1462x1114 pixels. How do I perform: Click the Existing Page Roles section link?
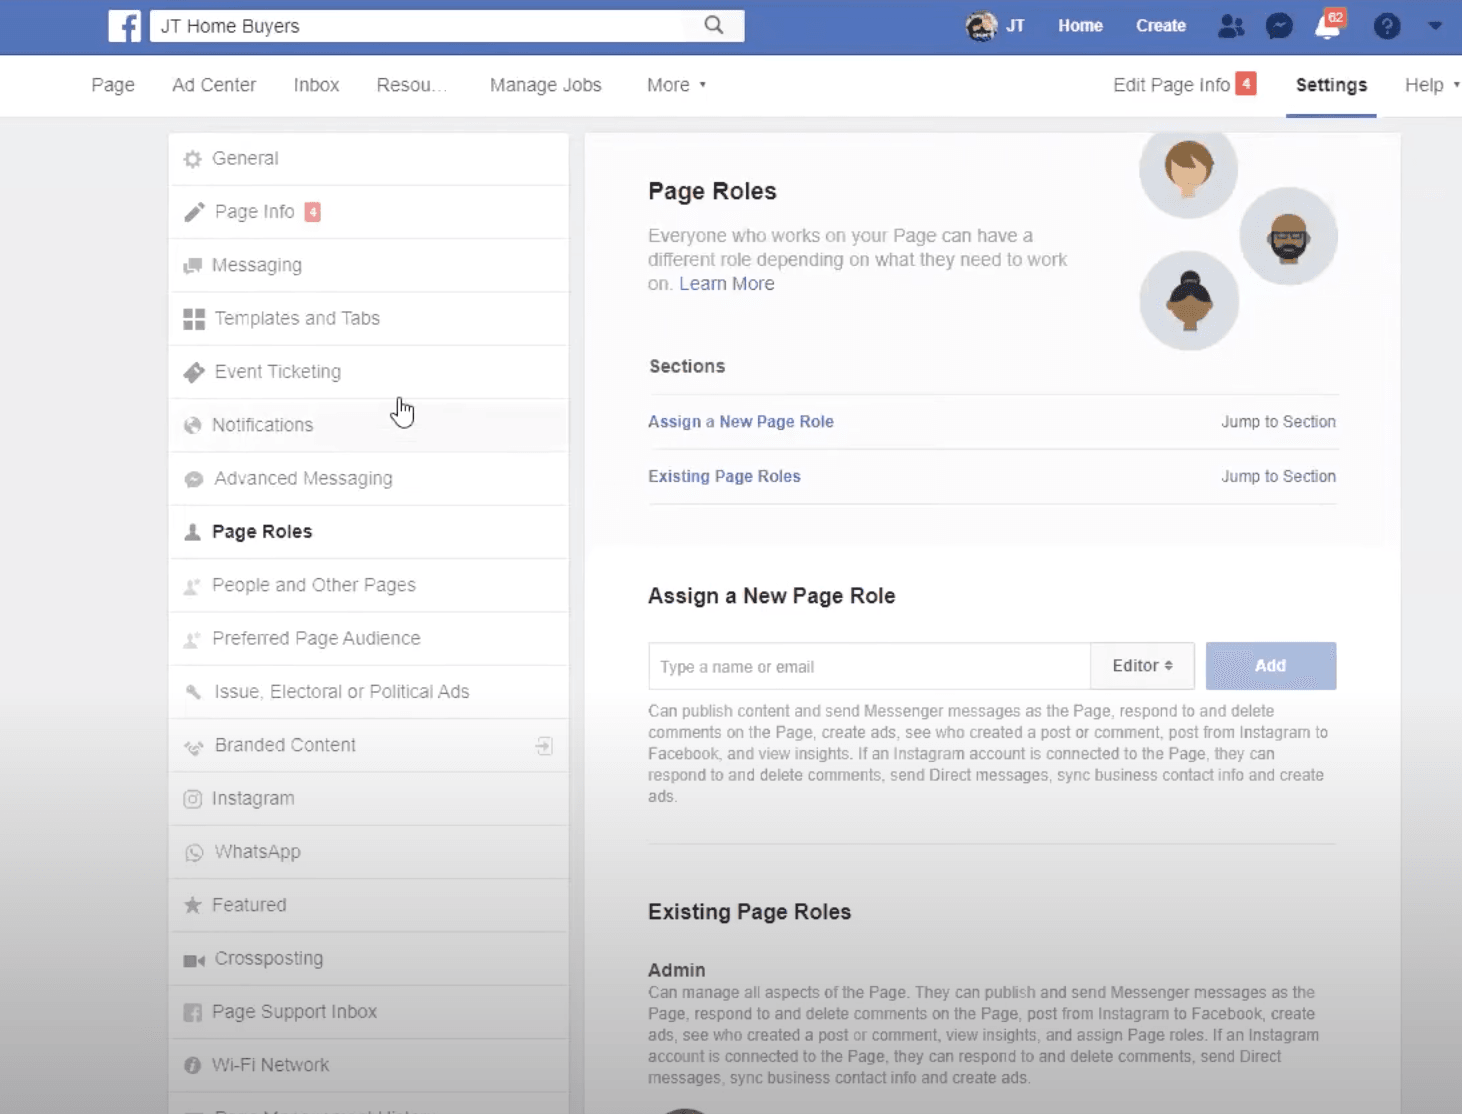[724, 476]
